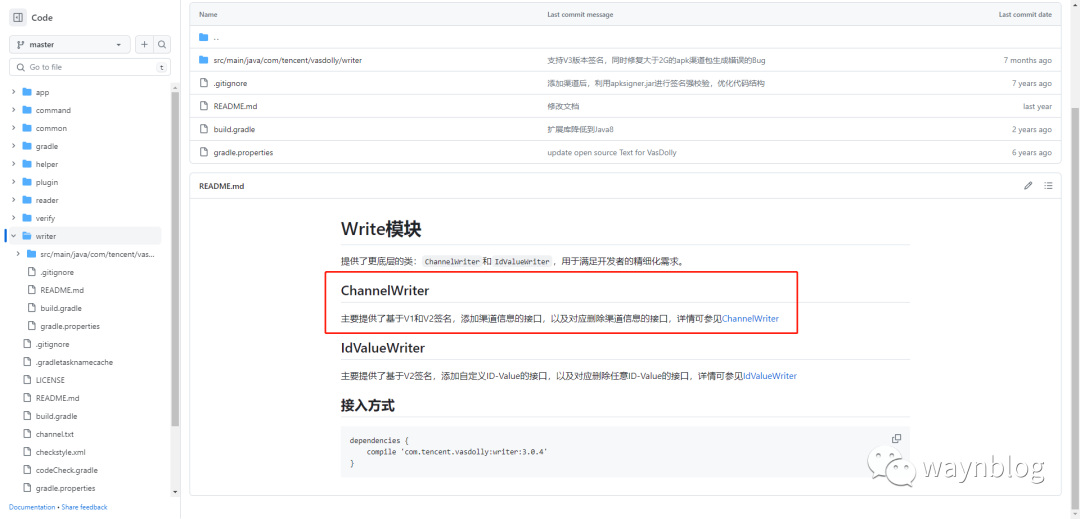
Task: Open build.gradle in file listing
Action: click(x=234, y=129)
